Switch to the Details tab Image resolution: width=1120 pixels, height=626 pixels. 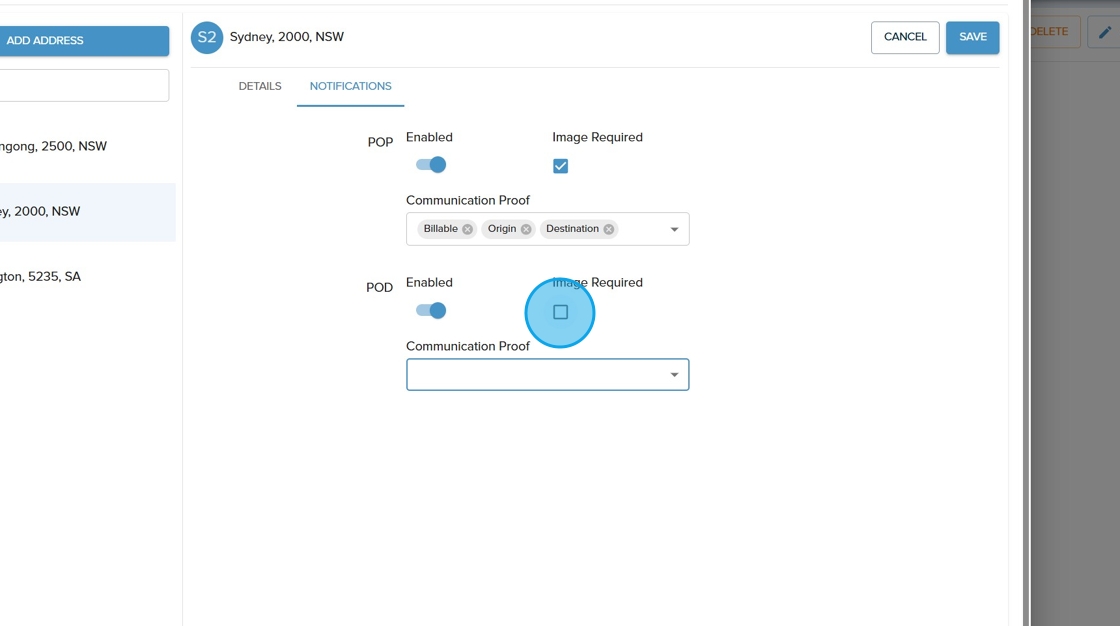point(260,86)
